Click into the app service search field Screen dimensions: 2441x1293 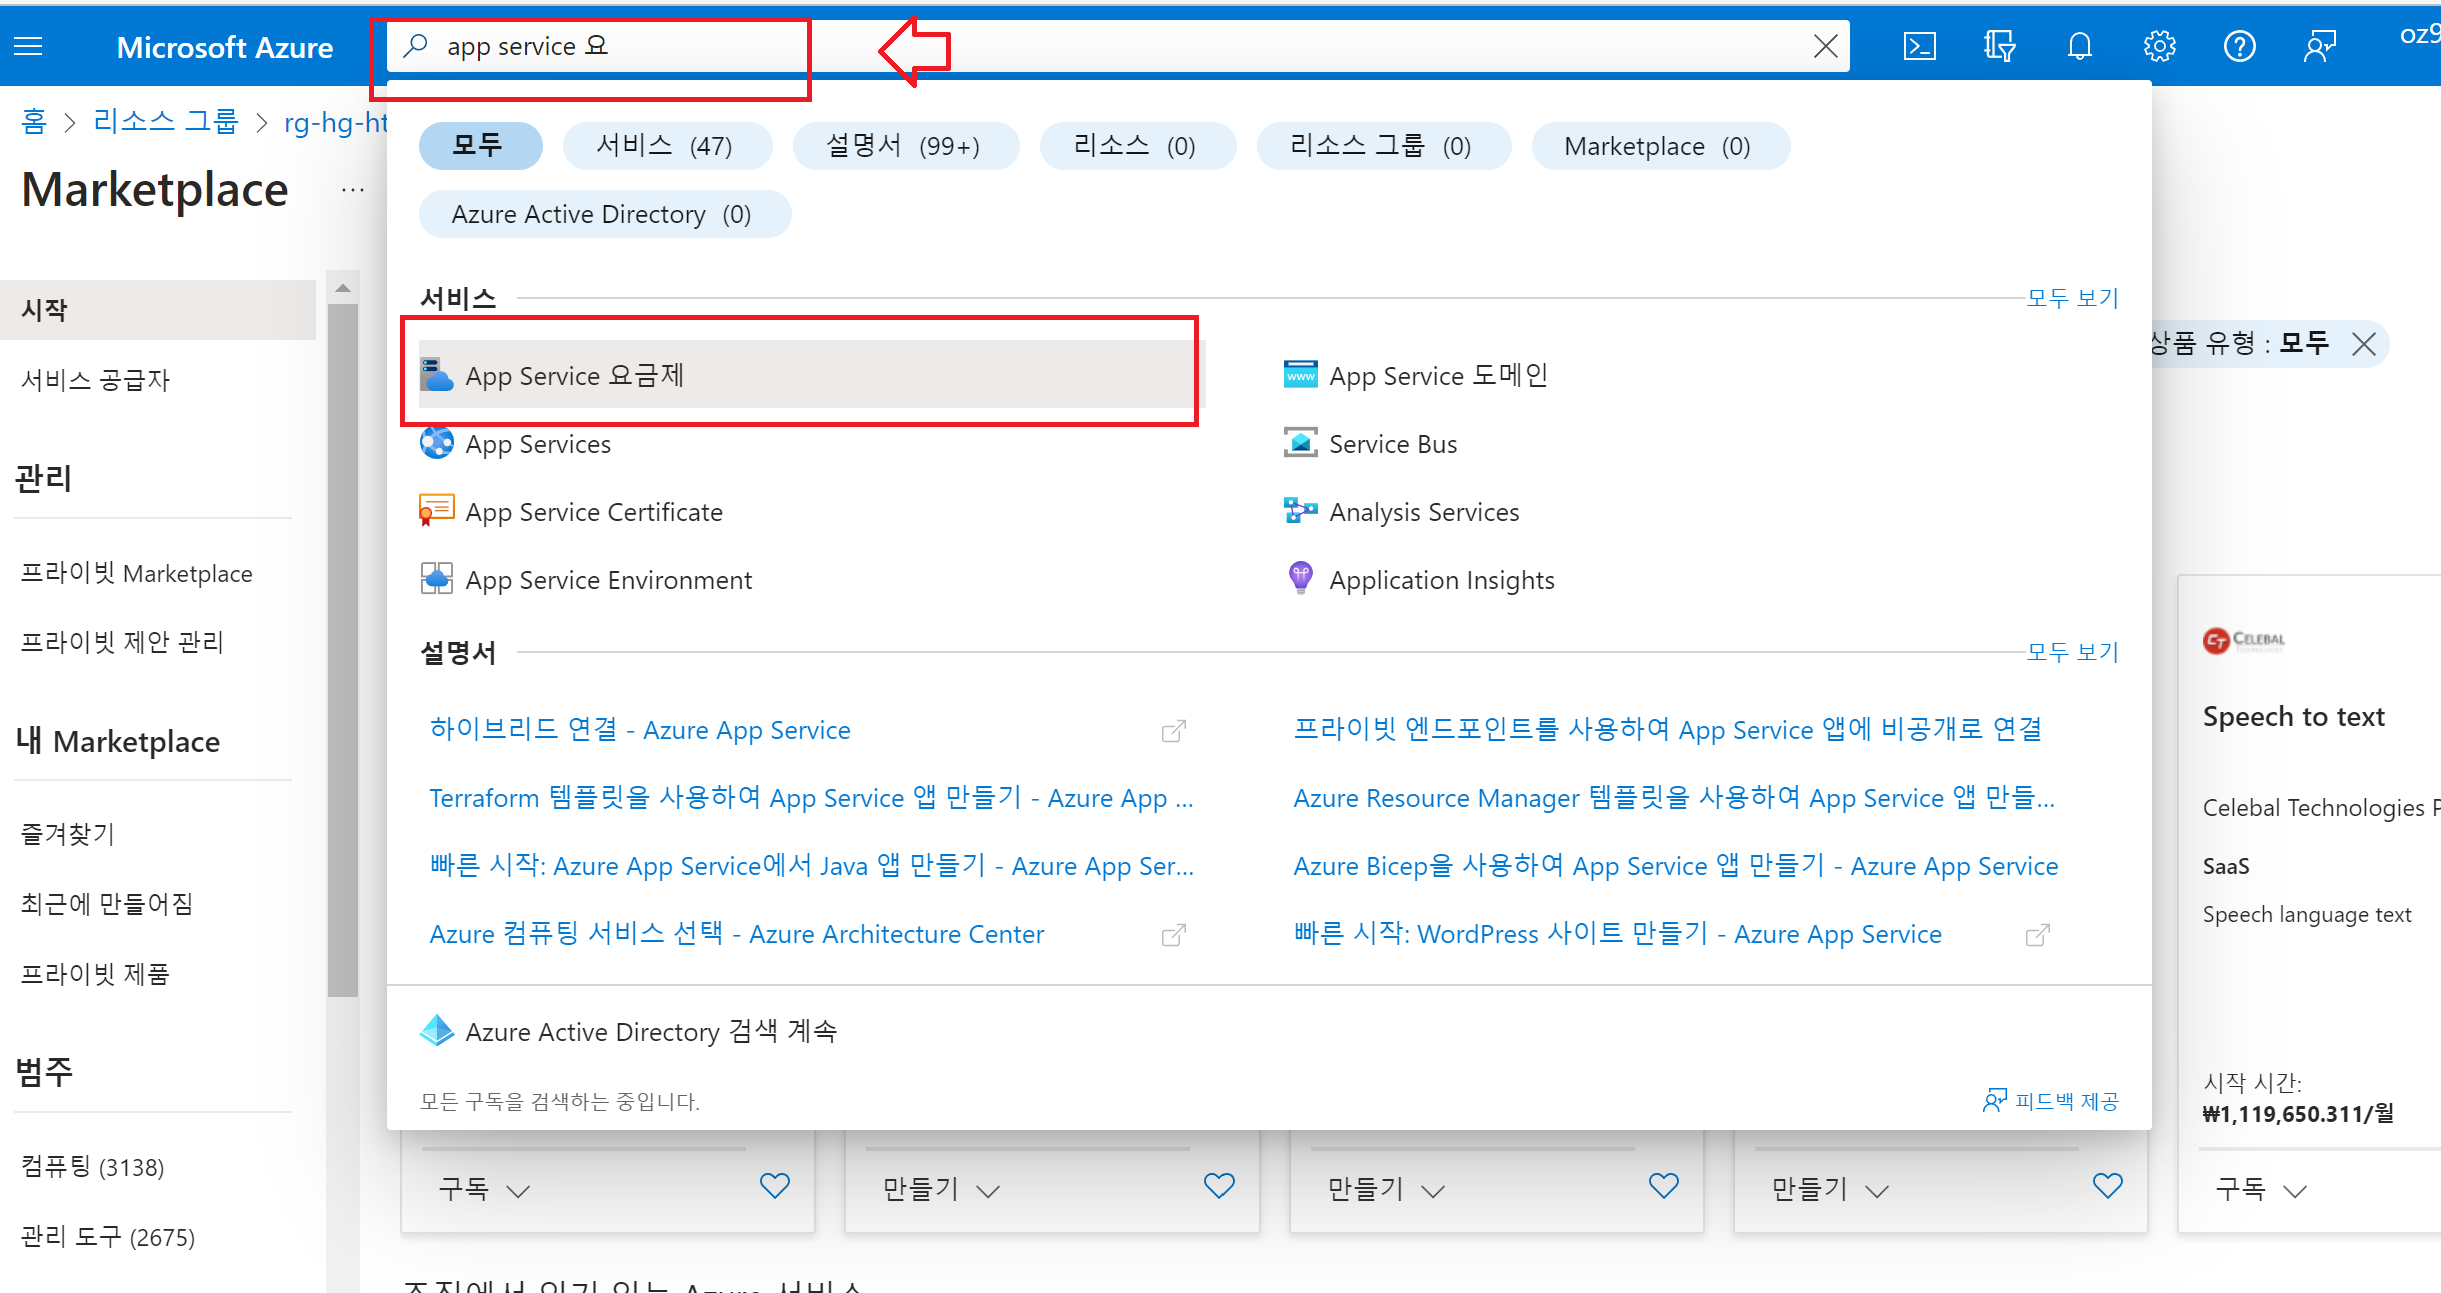point(1100,46)
